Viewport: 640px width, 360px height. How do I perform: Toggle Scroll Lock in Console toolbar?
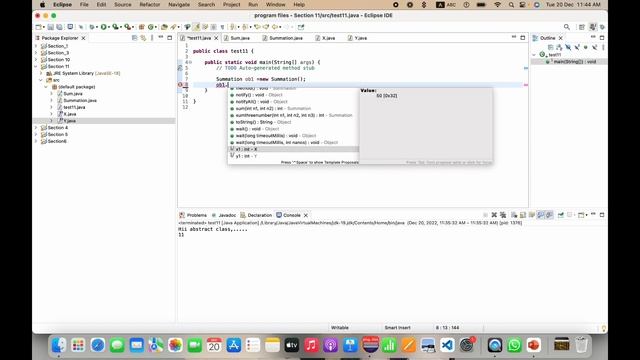(x=523, y=215)
